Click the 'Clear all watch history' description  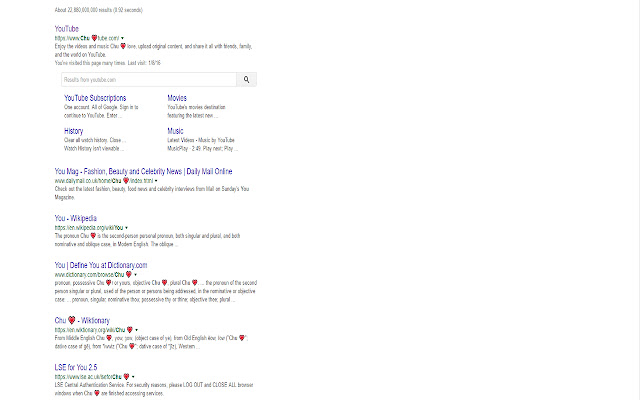pyautogui.click(x=95, y=144)
